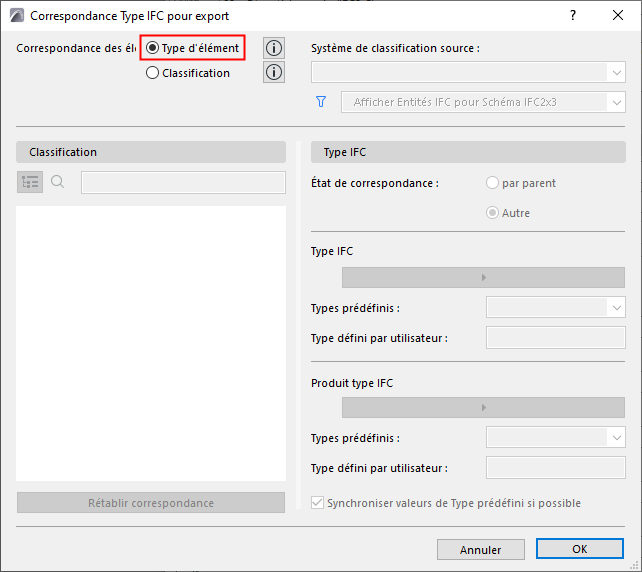Open the Système de classification source dropdown
The height and width of the screenshot is (572, 642).
point(468,72)
